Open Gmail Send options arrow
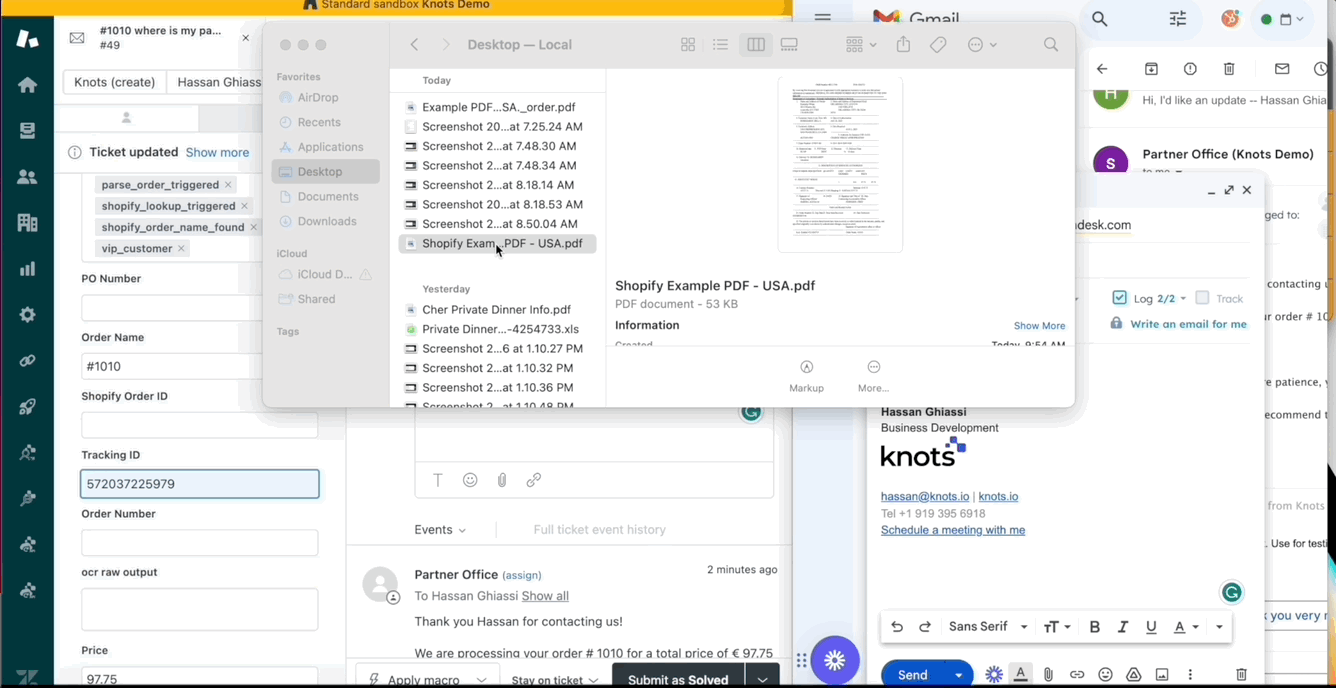The image size is (1336, 688). click(958, 675)
